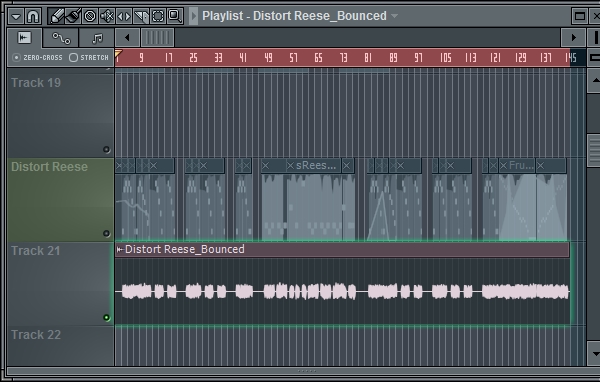This screenshot has height=382, width=600.
Task: Click the vertical scroll up arrow
Action: point(595,80)
